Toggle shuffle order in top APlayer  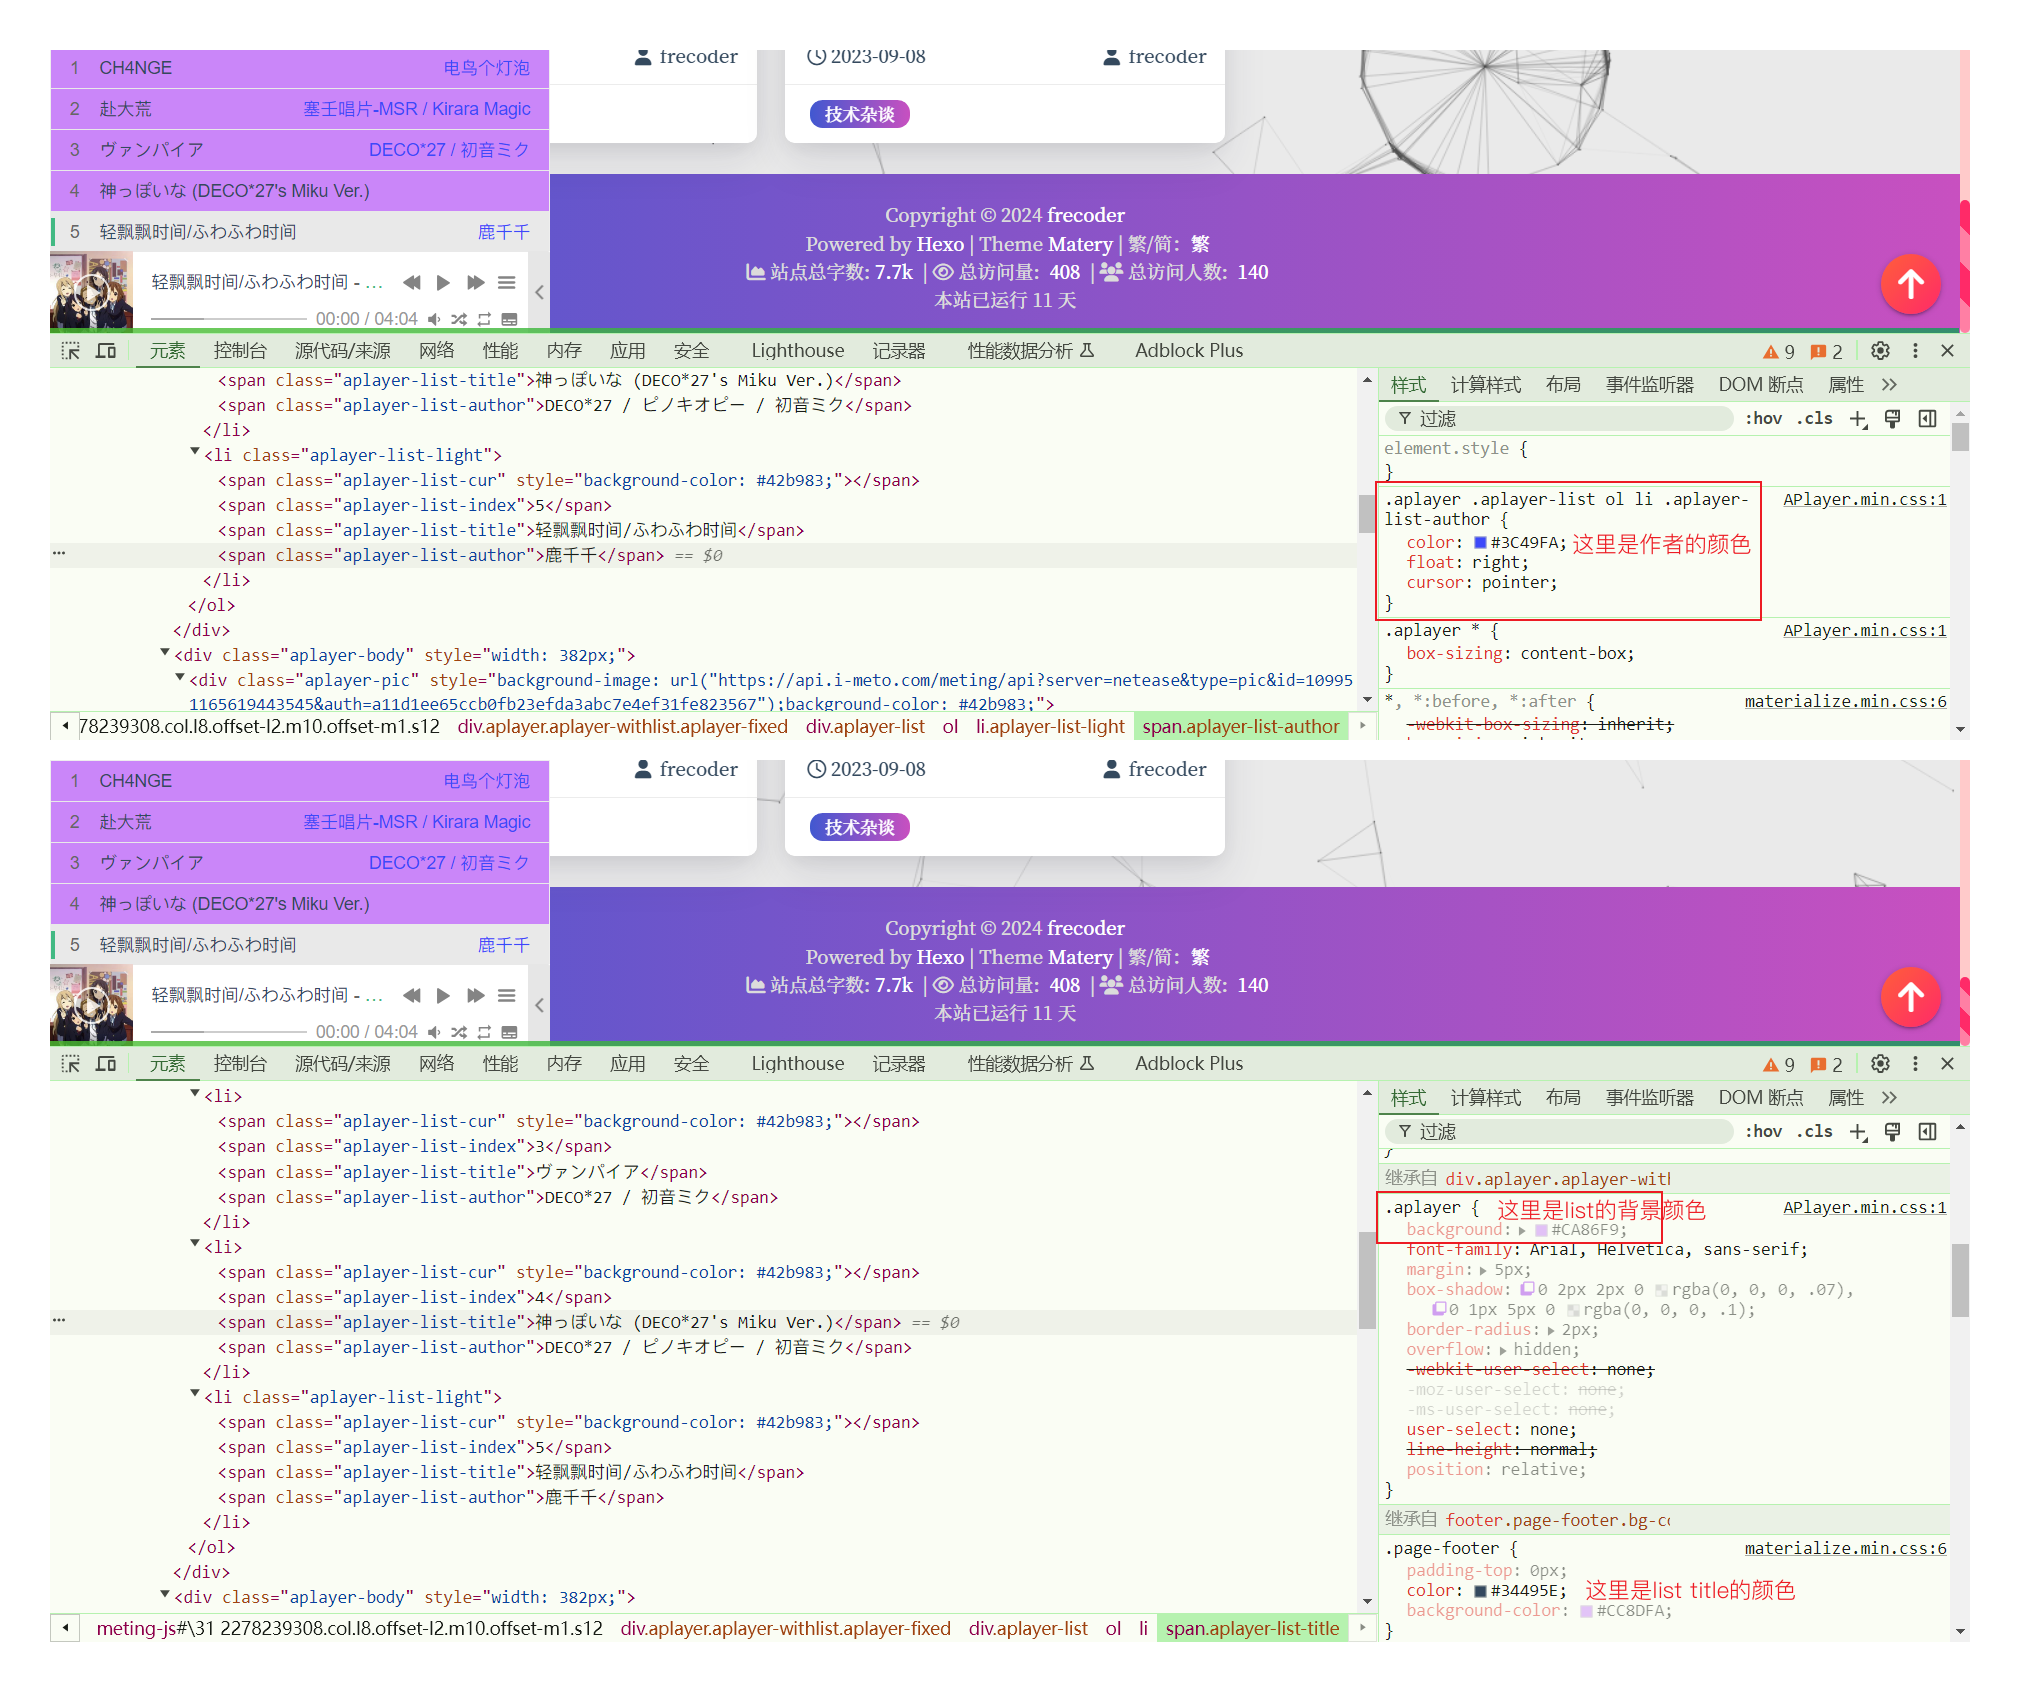(459, 319)
